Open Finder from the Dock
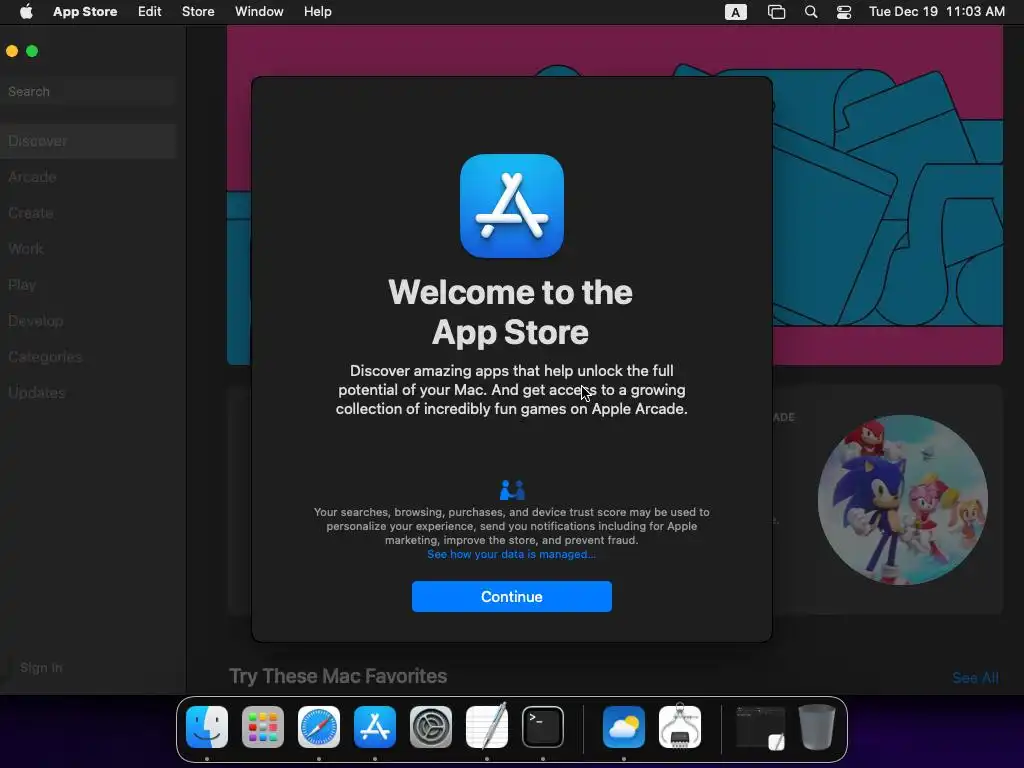 tap(207, 727)
